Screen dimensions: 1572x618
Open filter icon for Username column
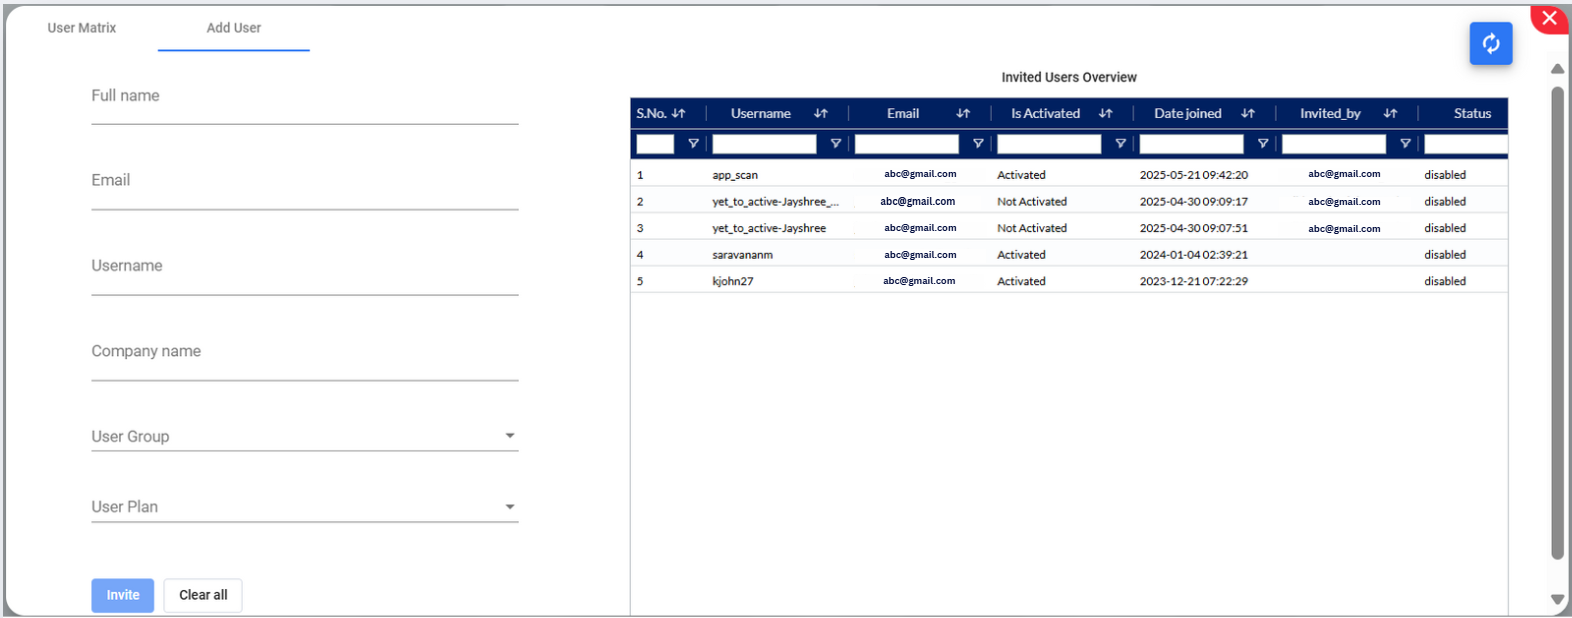click(836, 144)
